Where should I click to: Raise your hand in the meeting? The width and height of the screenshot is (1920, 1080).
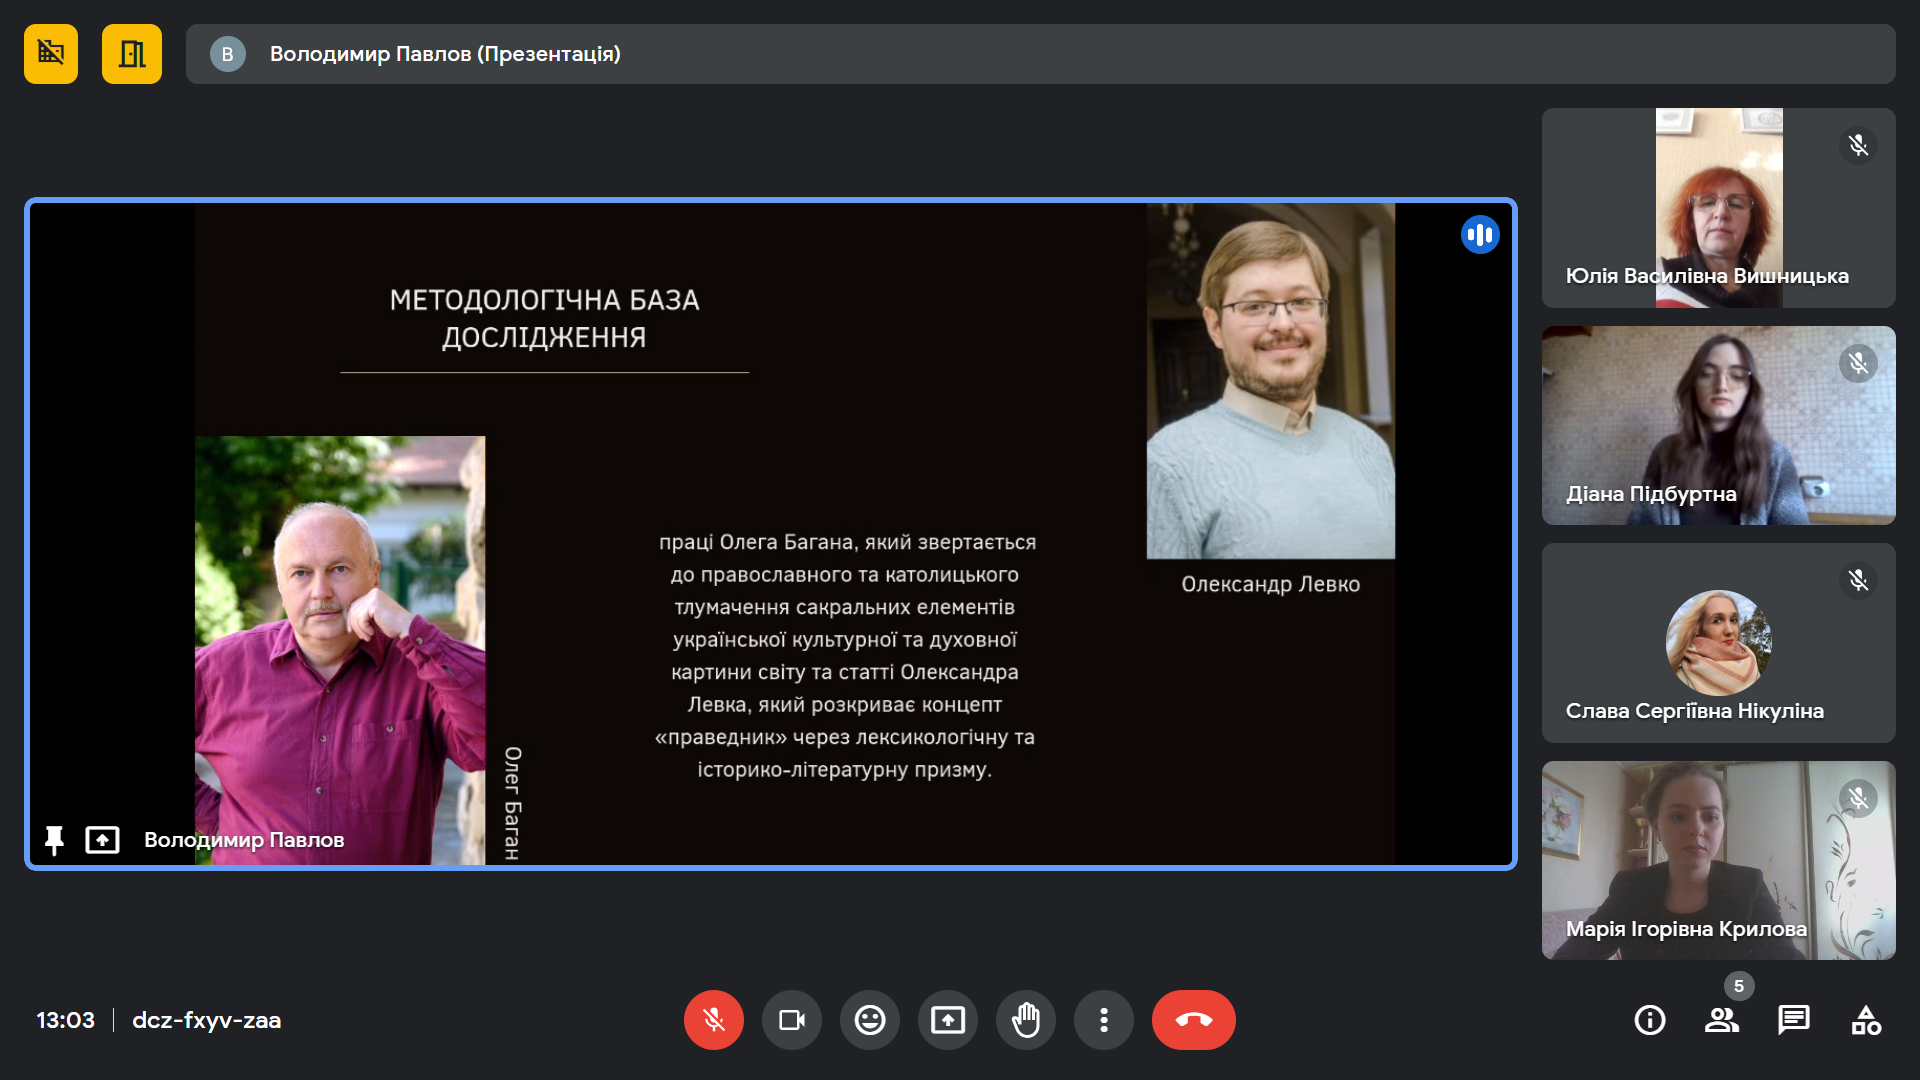pos(1025,1020)
